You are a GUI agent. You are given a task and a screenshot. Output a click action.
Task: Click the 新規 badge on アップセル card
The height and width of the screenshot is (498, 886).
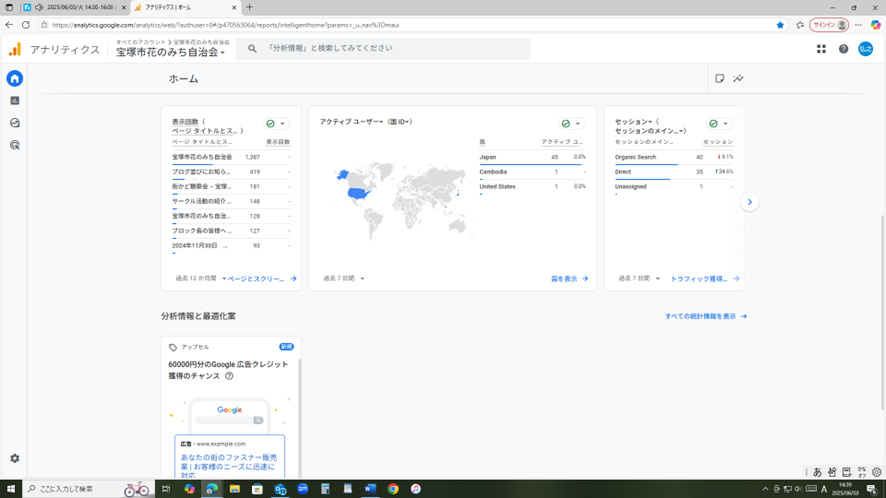[x=286, y=347]
